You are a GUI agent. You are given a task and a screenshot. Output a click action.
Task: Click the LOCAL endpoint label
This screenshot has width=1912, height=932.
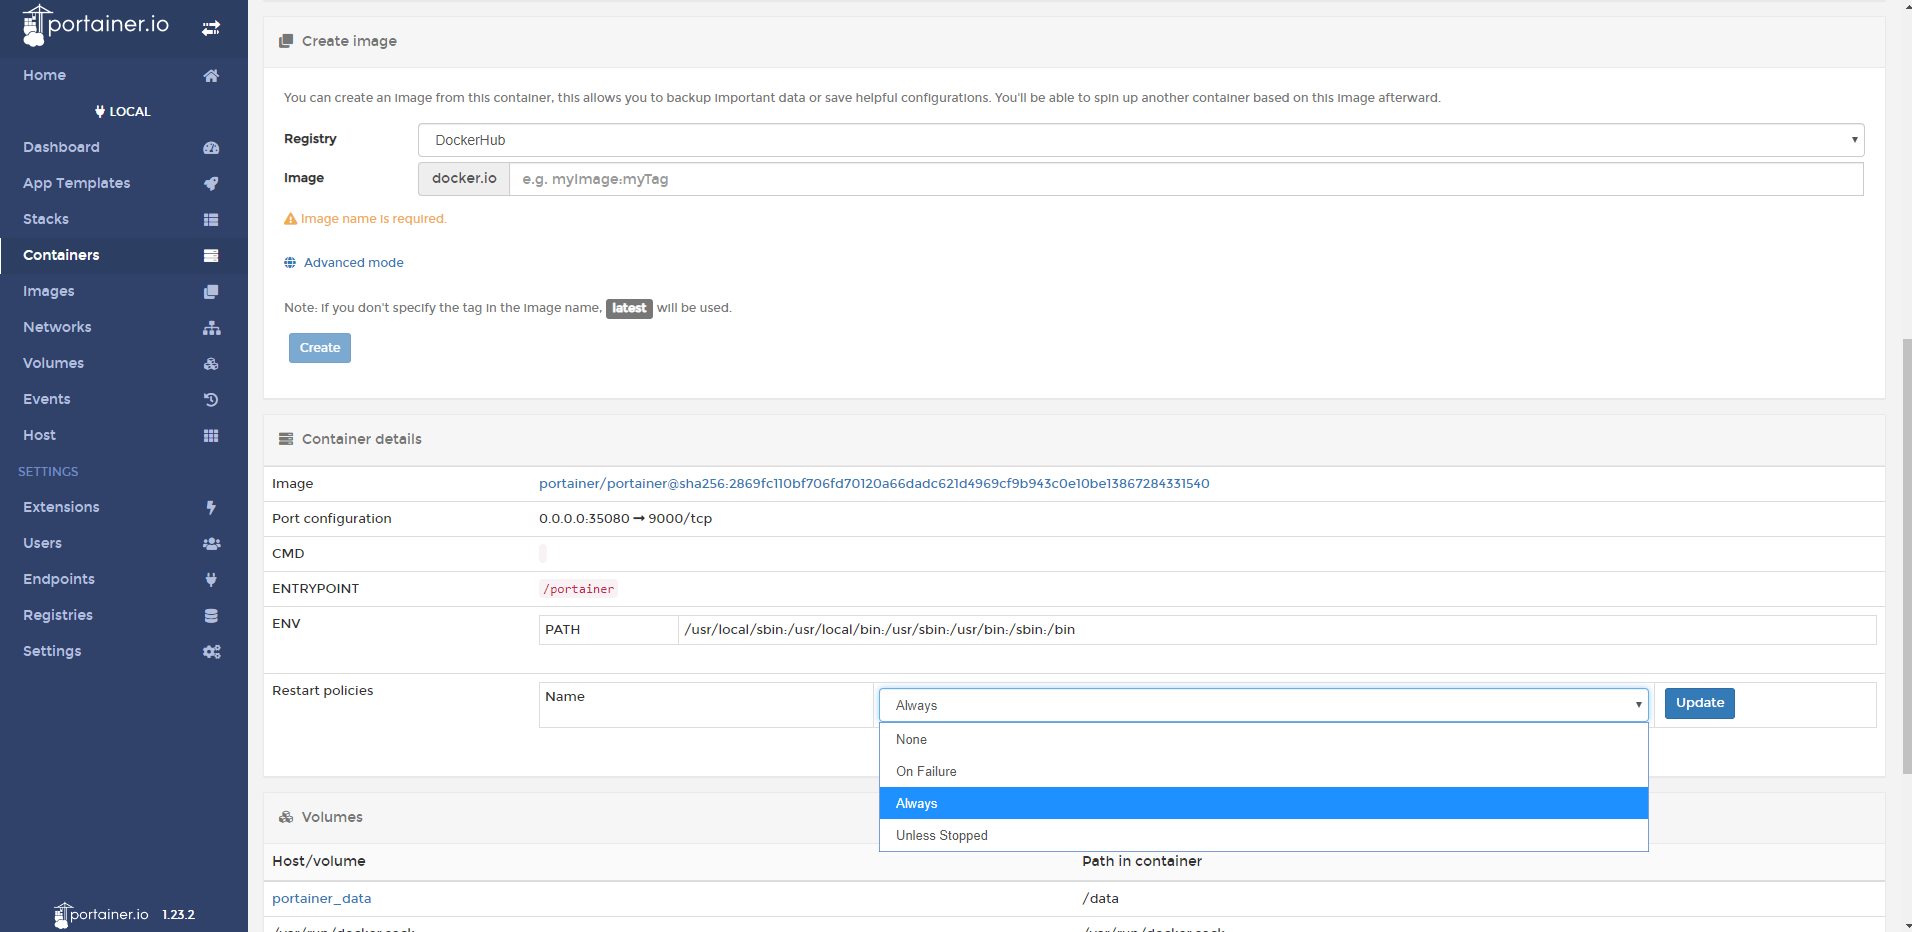tap(130, 112)
